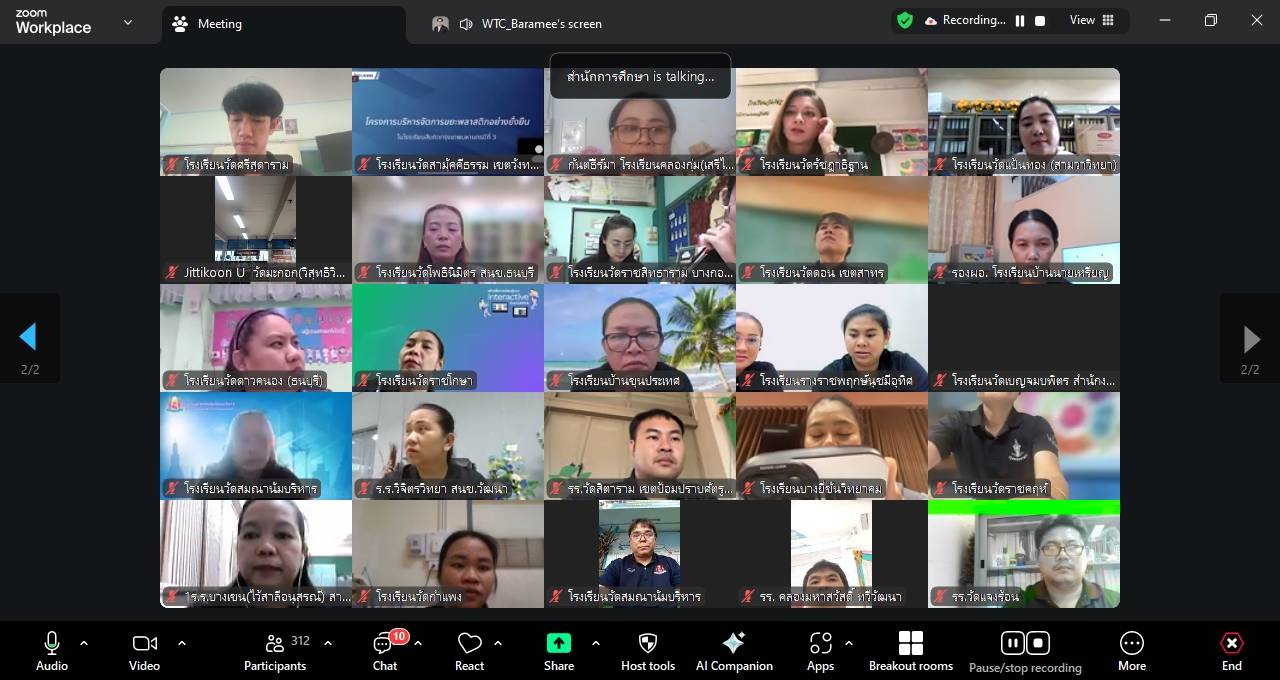
Task: Toggle microphone with Audio button
Action: tap(52, 651)
